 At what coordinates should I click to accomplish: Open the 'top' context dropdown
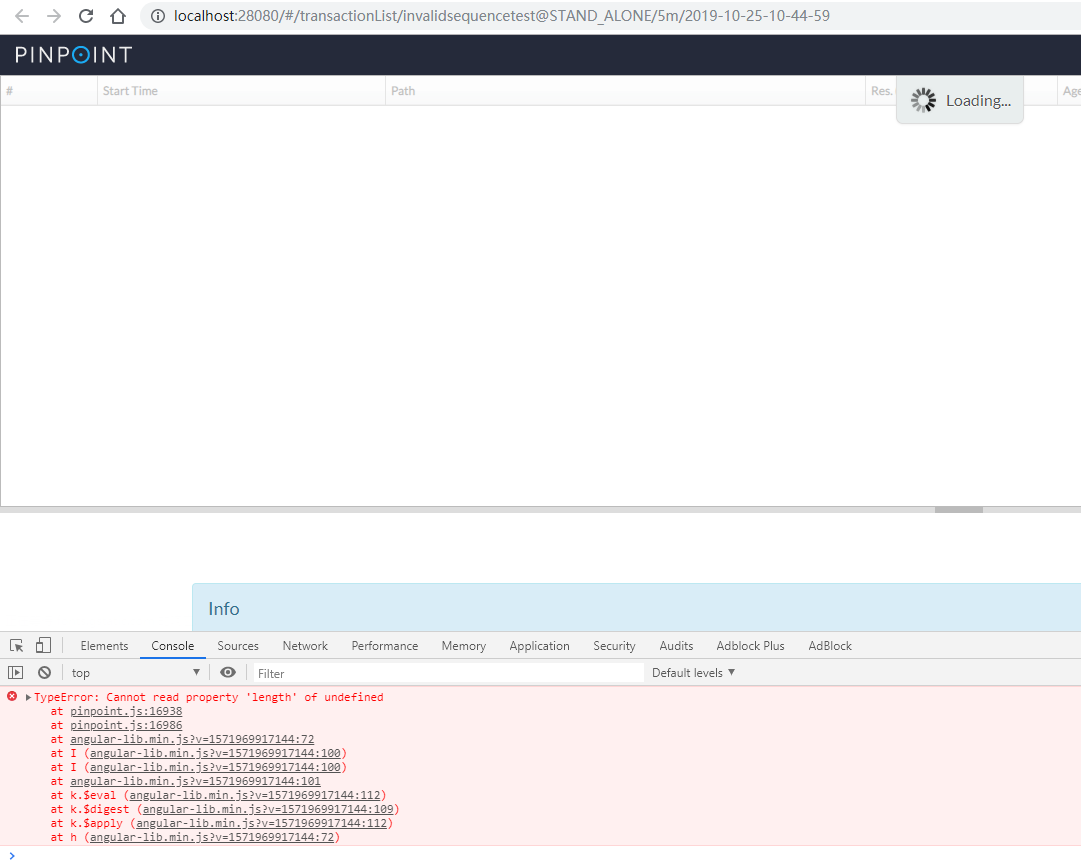point(135,673)
